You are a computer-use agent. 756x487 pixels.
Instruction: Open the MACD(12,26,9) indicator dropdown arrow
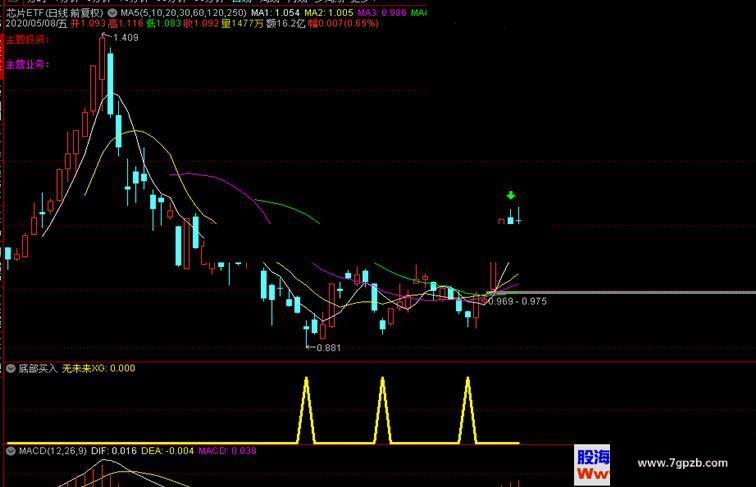(x=11, y=451)
